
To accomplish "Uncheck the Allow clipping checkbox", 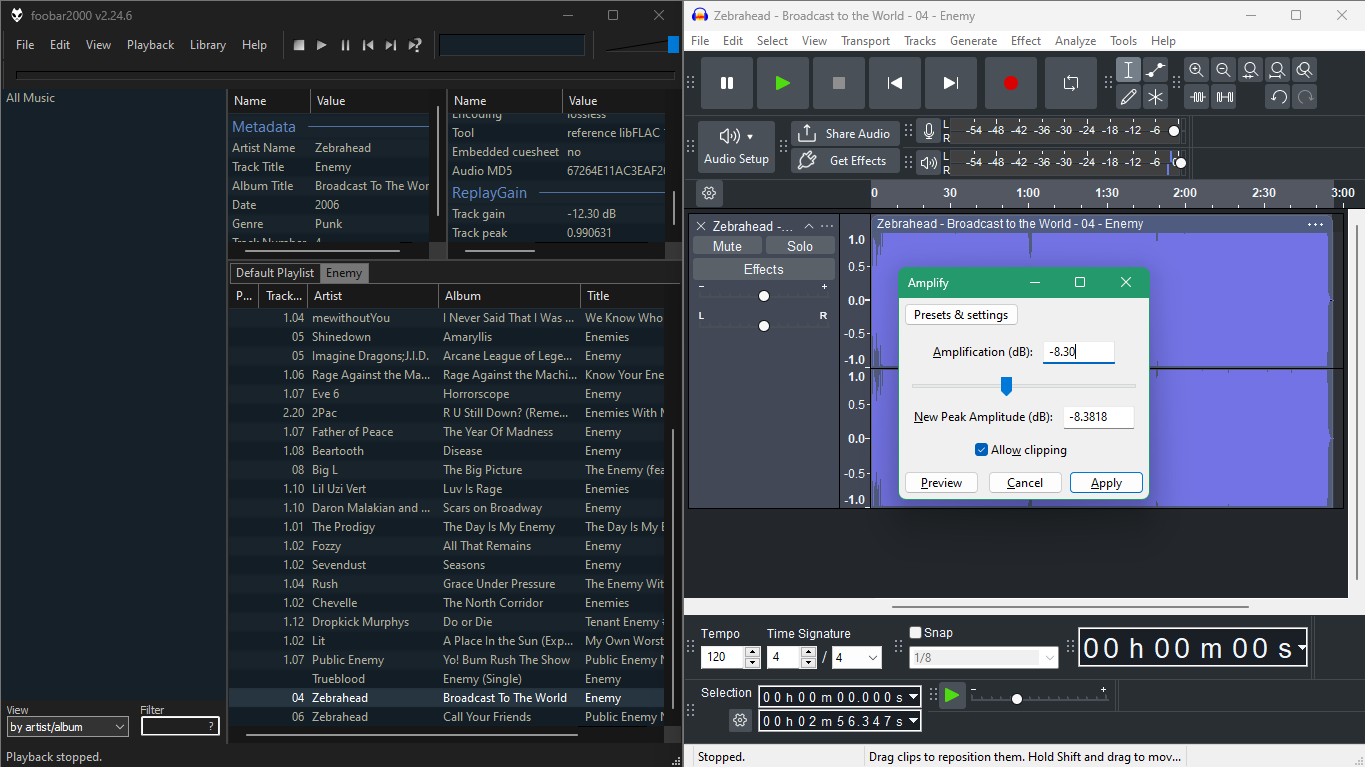I will [x=981, y=450].
